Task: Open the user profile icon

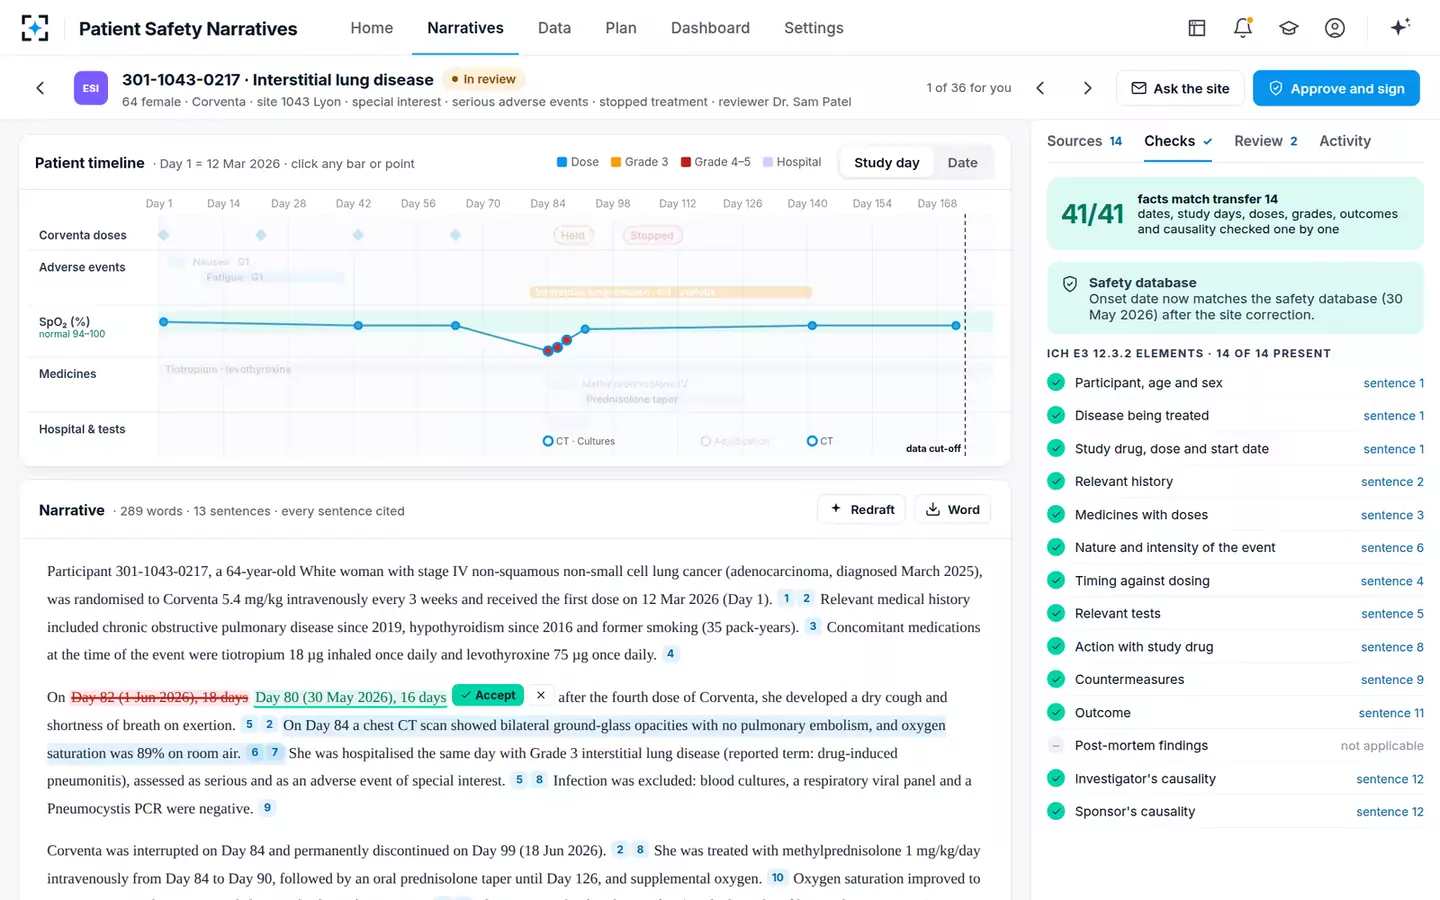Action: [1335, 28]
